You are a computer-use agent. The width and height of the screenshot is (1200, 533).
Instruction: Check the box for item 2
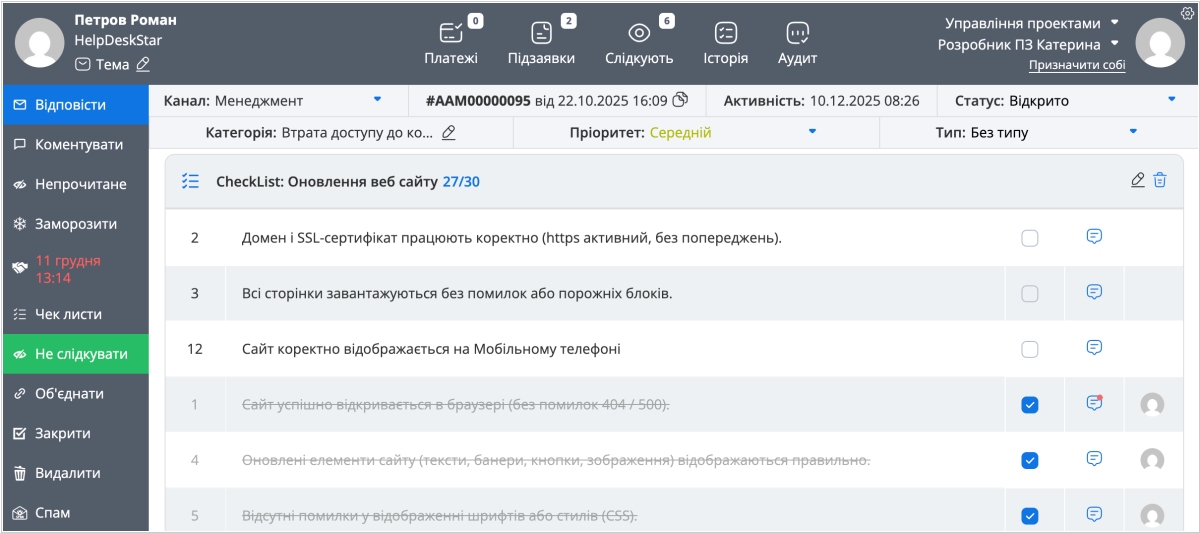tap(1030, 238)
